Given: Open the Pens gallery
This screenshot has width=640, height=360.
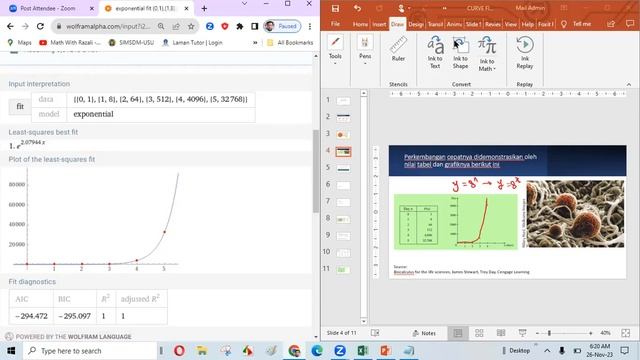Looking at the screenshot, I should pyautogui.click(x=365, y=49).
